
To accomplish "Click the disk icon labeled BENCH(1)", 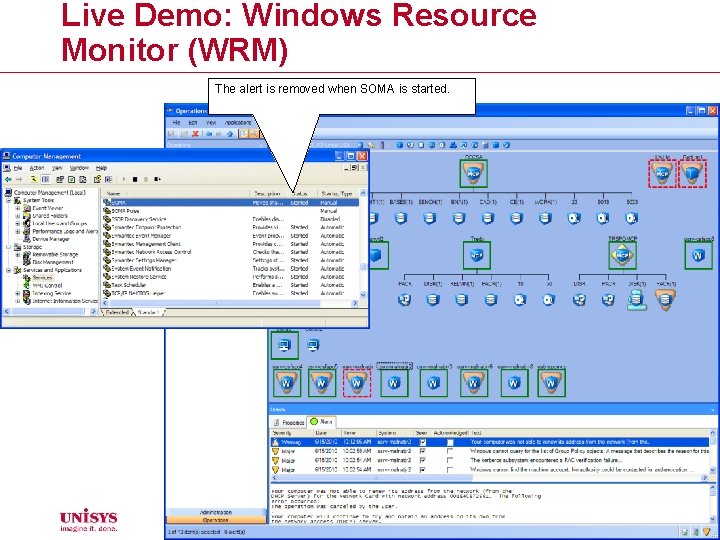I will pyautogui.click(x=429, y=218).
